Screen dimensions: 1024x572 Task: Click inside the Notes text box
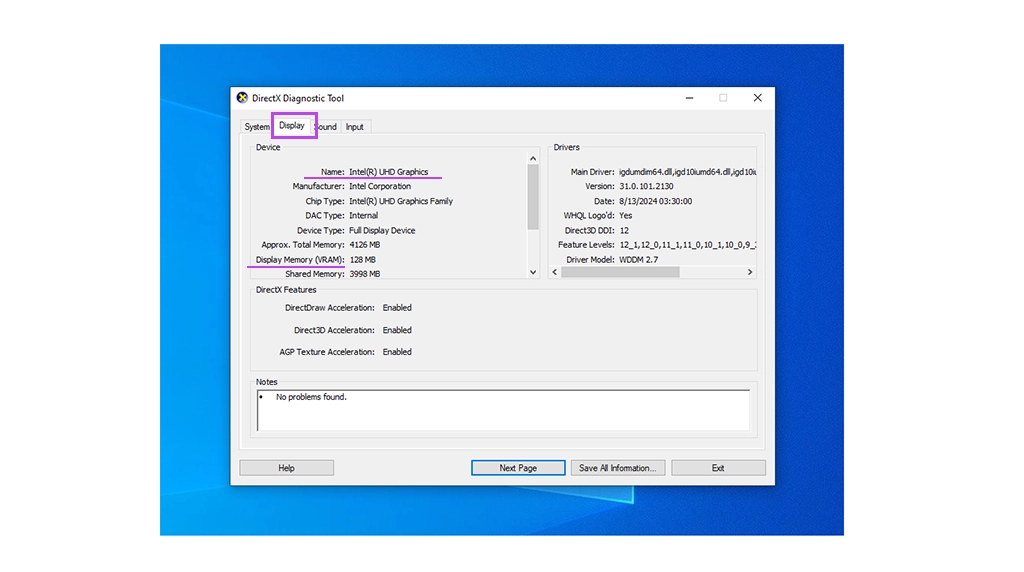pyautogui.click(x=504, y=411)
